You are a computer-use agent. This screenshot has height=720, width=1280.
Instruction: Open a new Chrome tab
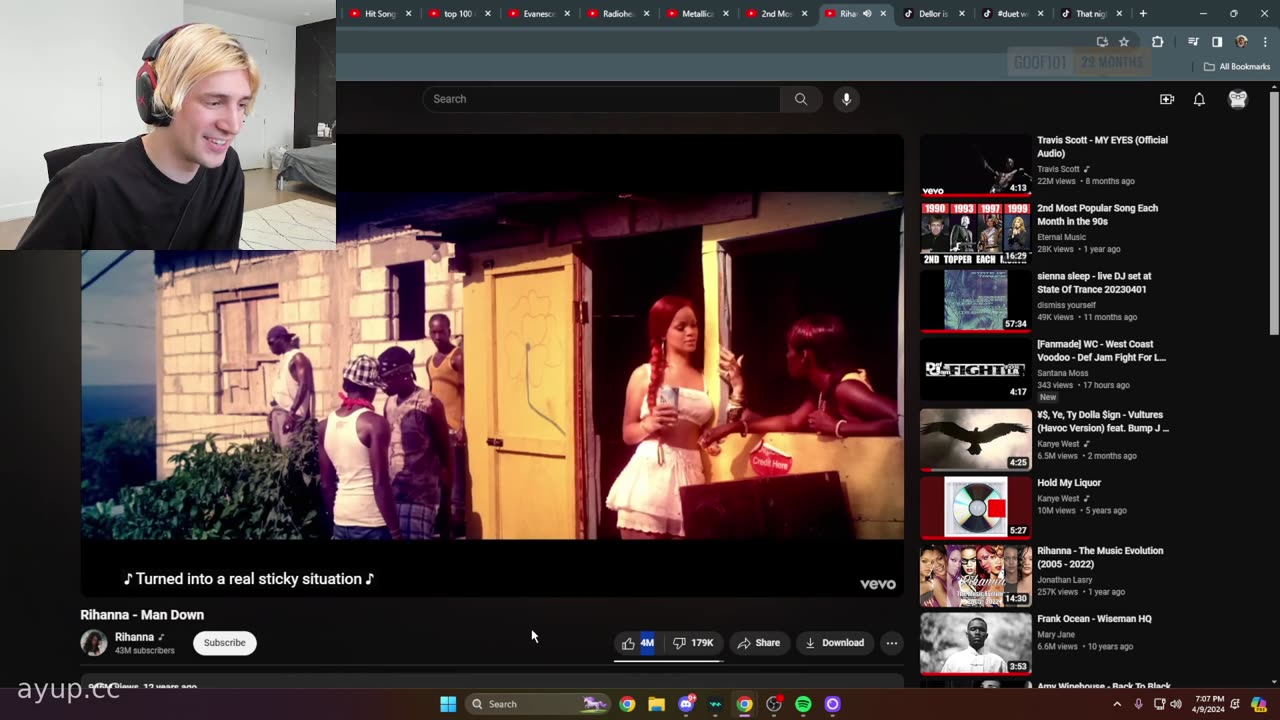click(1143, 14)
